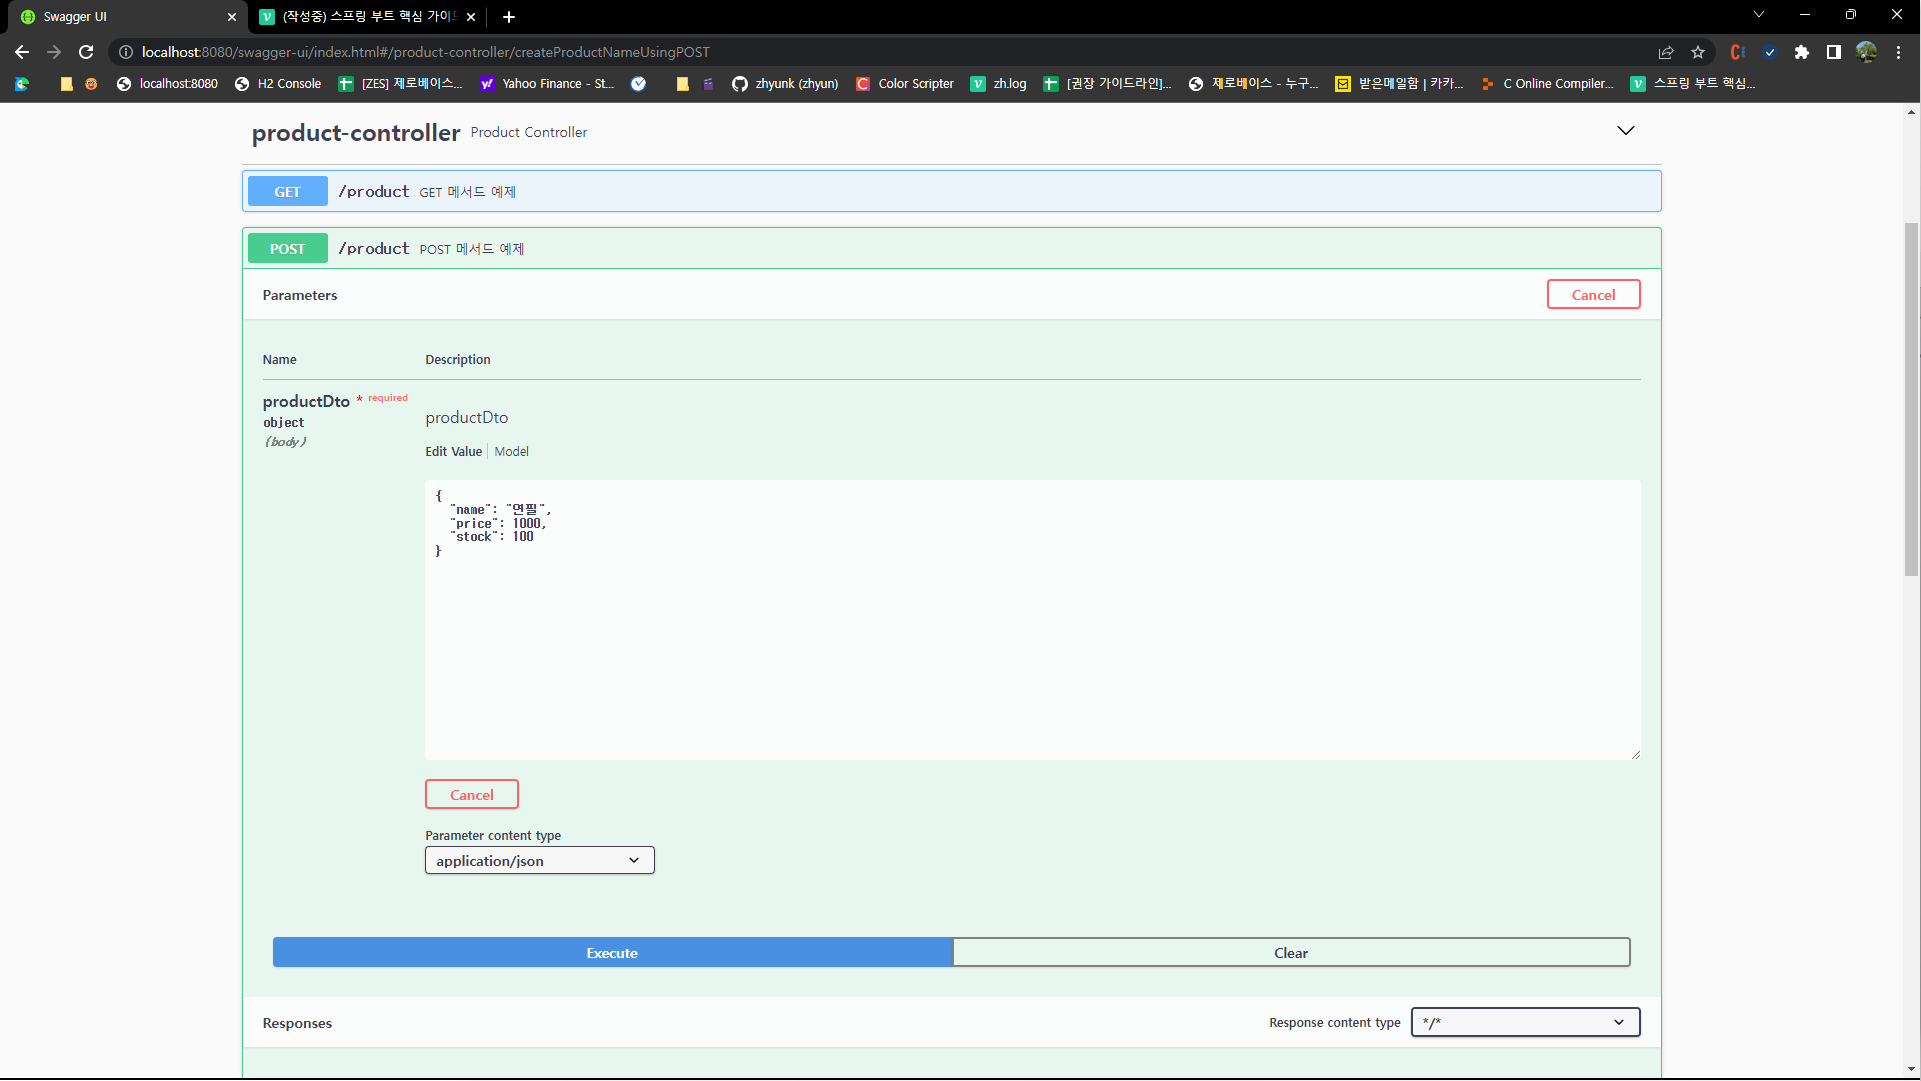
Task: Open the GitHub zhyunk bookmark
Action: pyautogui.click(x=785, y=84)
